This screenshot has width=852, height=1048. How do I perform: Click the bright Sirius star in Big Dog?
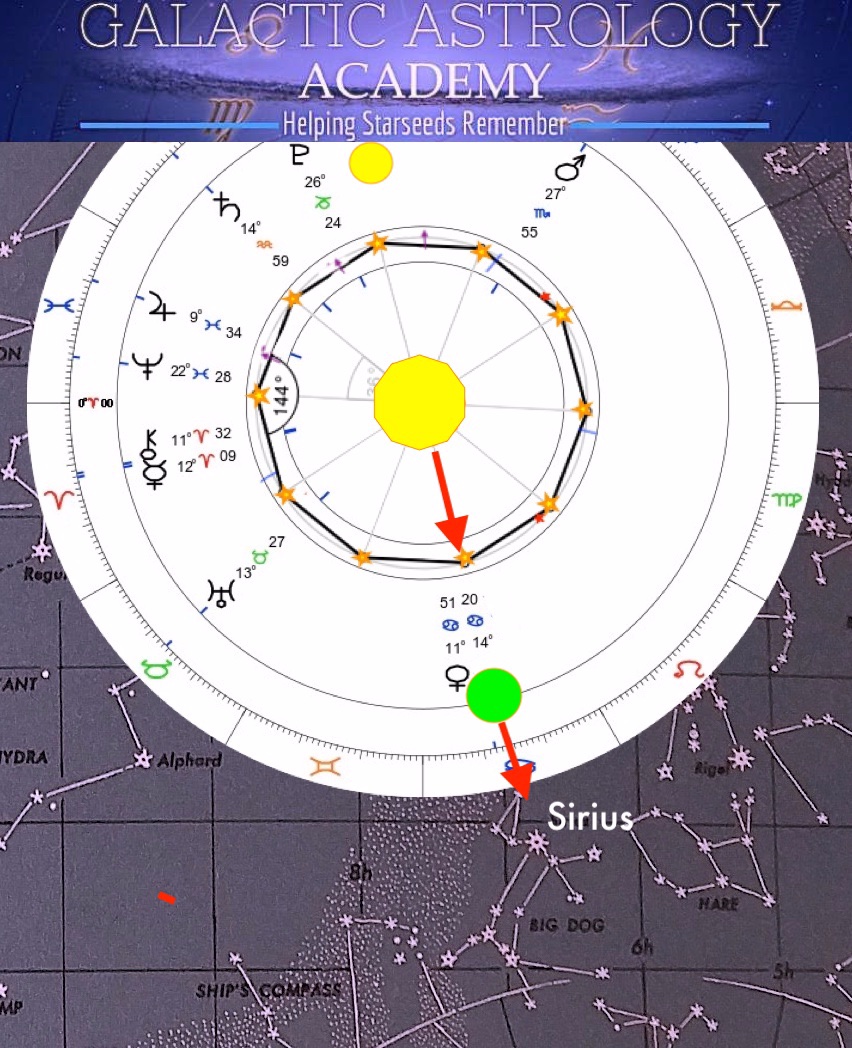pos(537,841)
